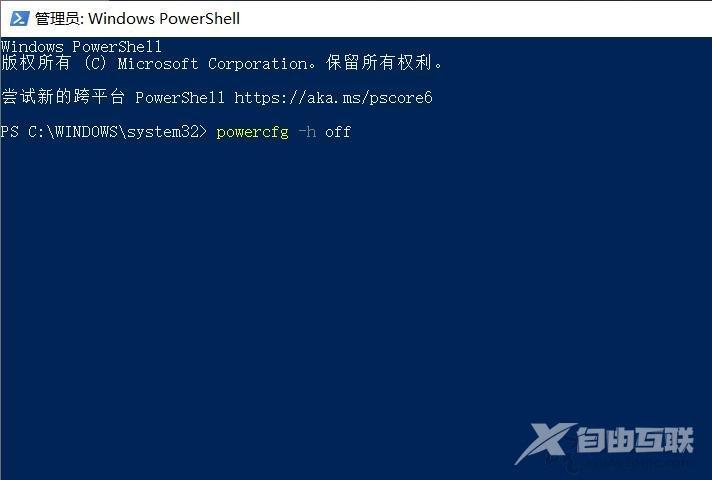Image resolution: width=712 pixels, height=480 pixels.
Task: Select the window title '管理员: Windows PowerShell'
Action: tap(137, 19)
